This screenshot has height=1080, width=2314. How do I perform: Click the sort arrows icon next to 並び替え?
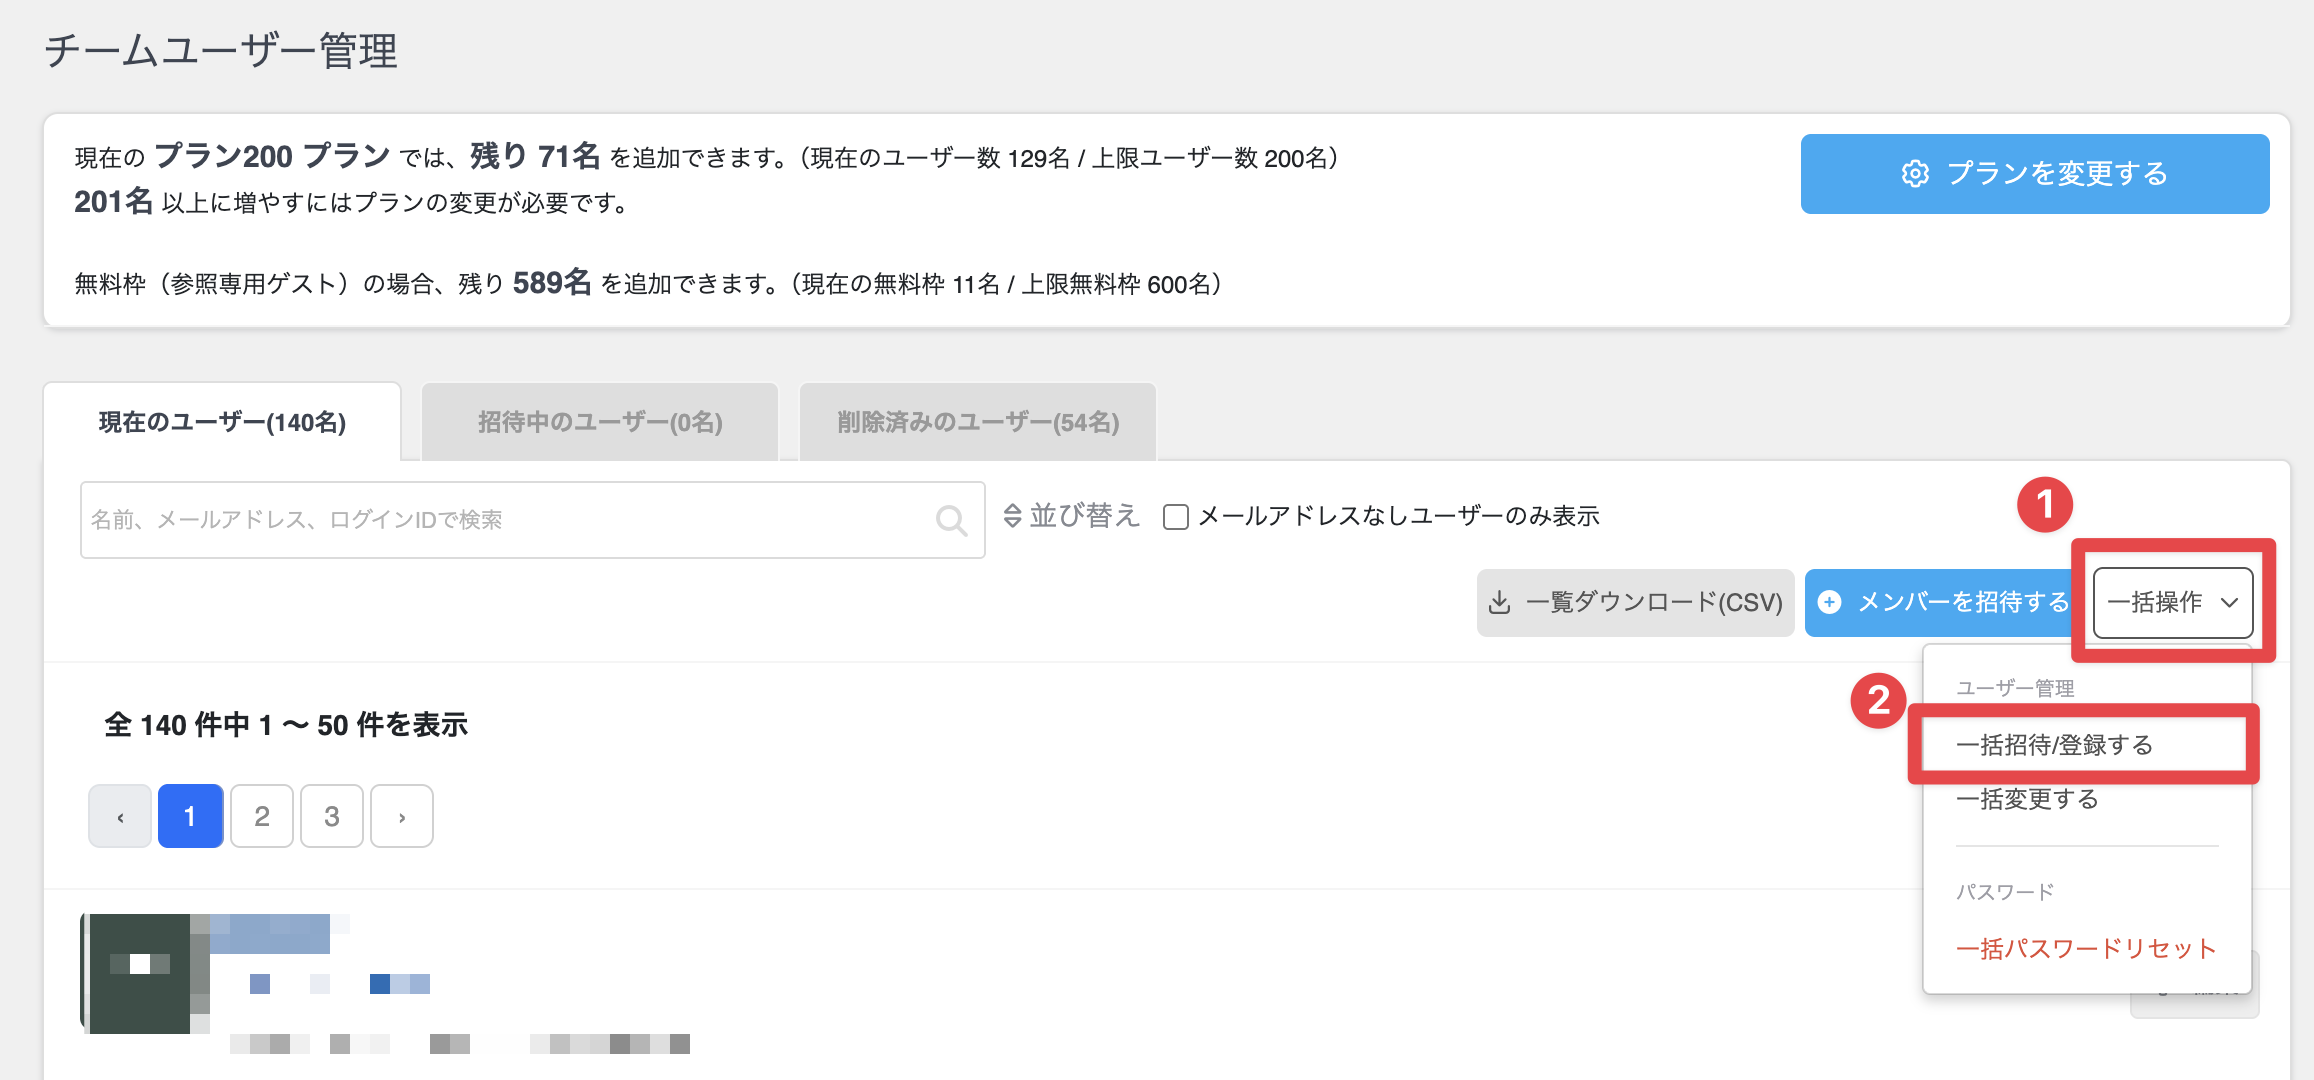[x=1012, y=516]
